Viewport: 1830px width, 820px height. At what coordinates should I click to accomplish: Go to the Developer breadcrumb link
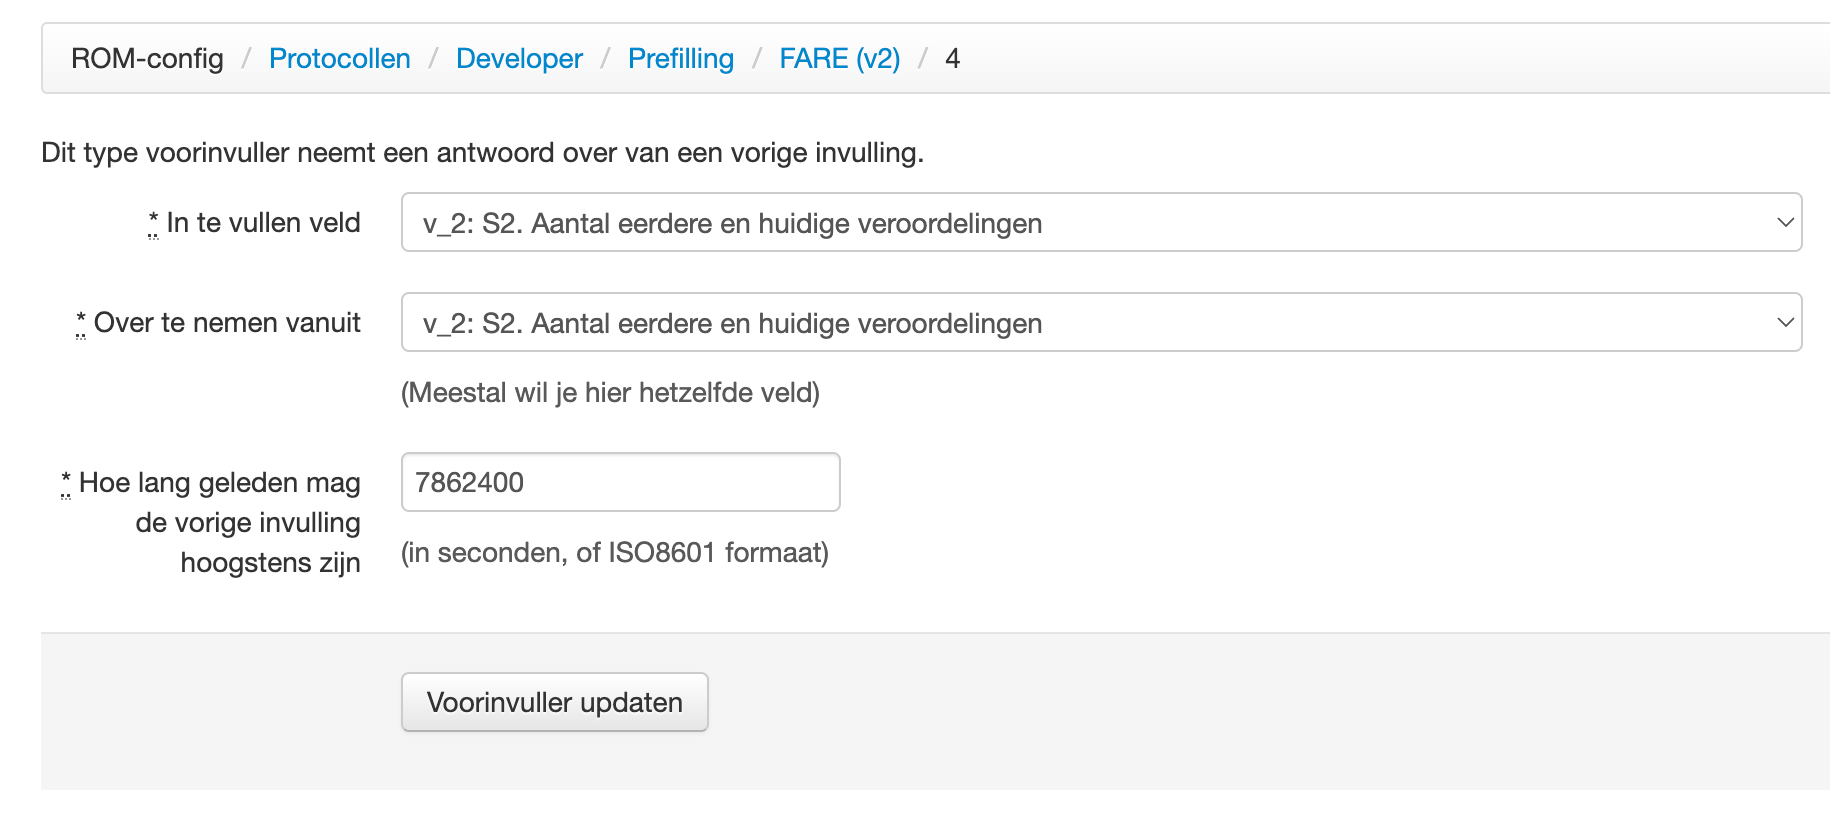pyautogui.click(x=519, y=59)
